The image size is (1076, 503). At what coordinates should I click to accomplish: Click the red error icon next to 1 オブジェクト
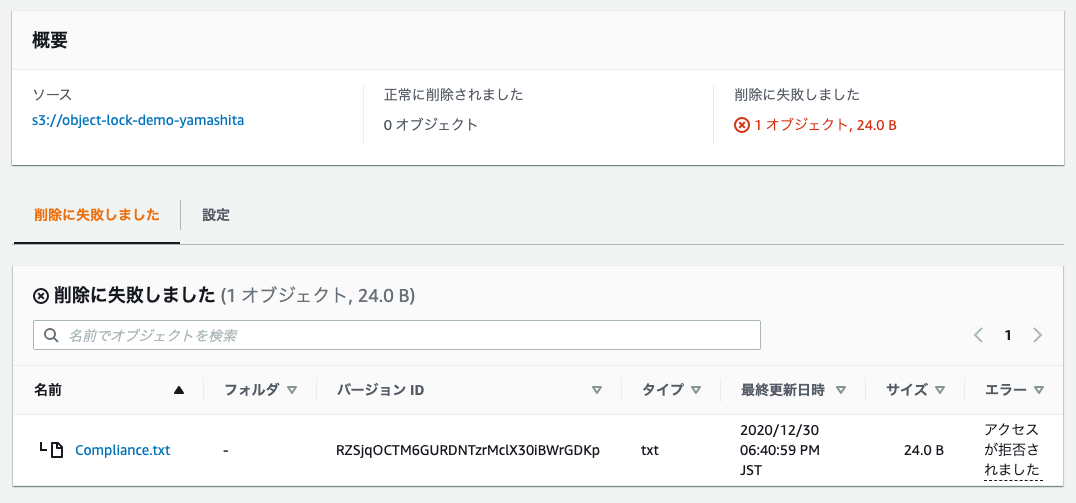(742, 126)
